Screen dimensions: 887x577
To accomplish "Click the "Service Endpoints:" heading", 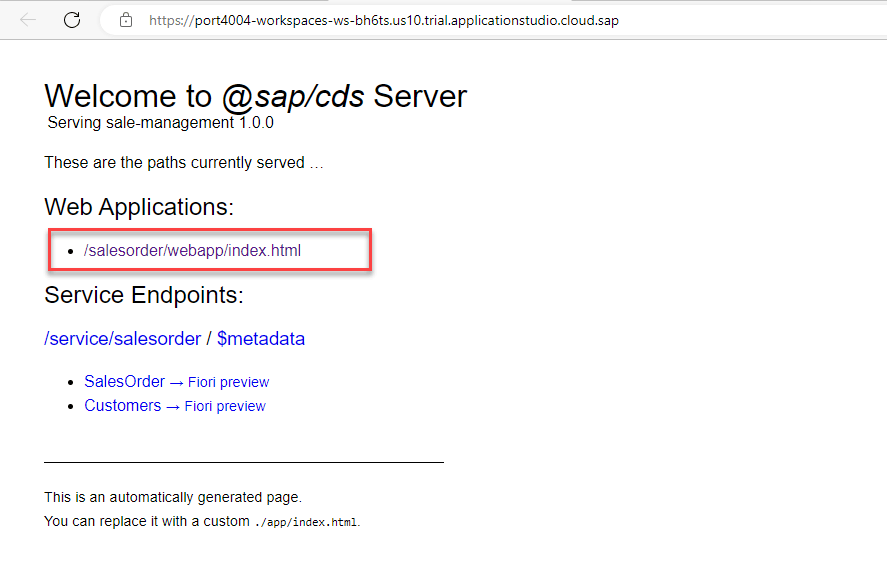I will [144, 295].
